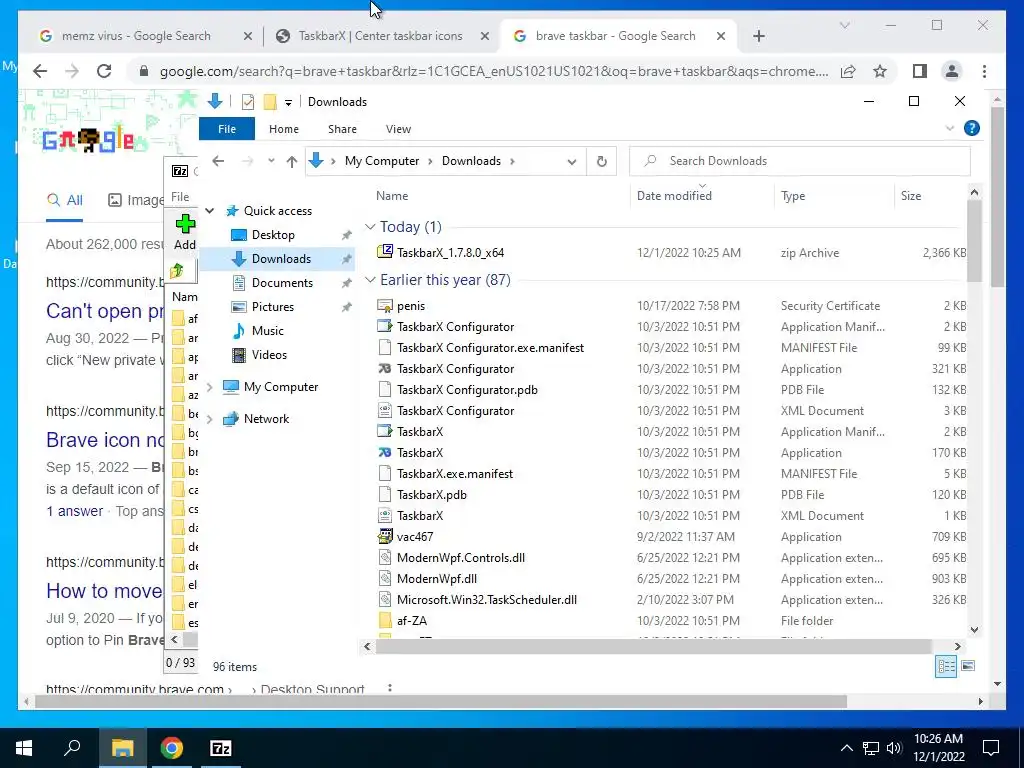1024x768 pixels.
Task: Open Explorer help question mark icon
Action: pos(972,129)
